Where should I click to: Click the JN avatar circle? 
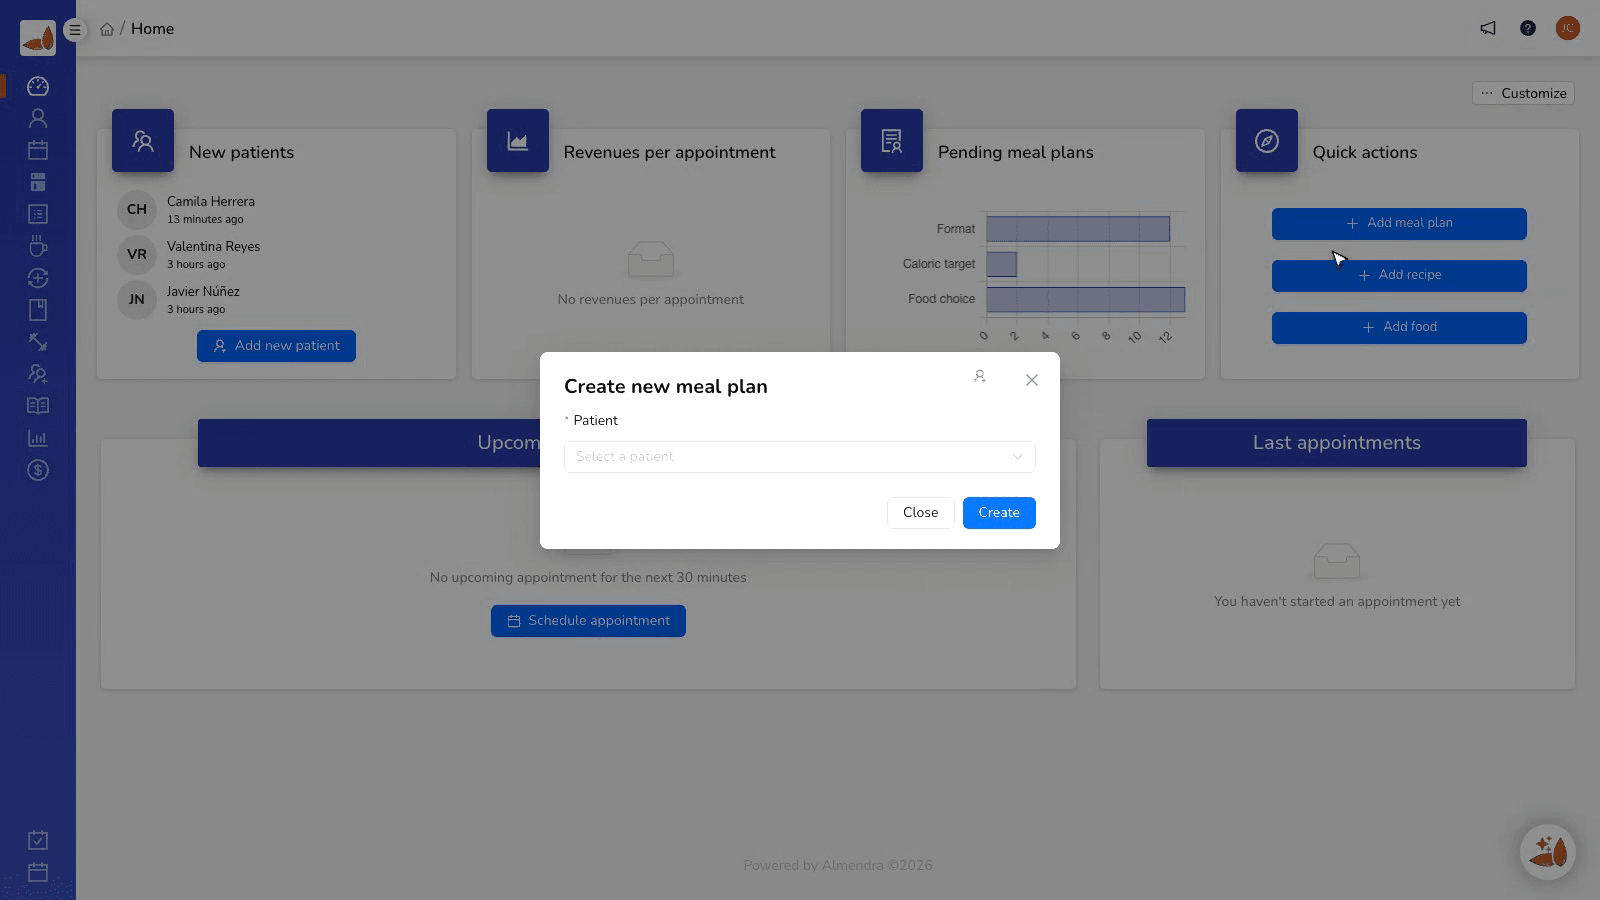pyautogui.click(x=137, y=300)
